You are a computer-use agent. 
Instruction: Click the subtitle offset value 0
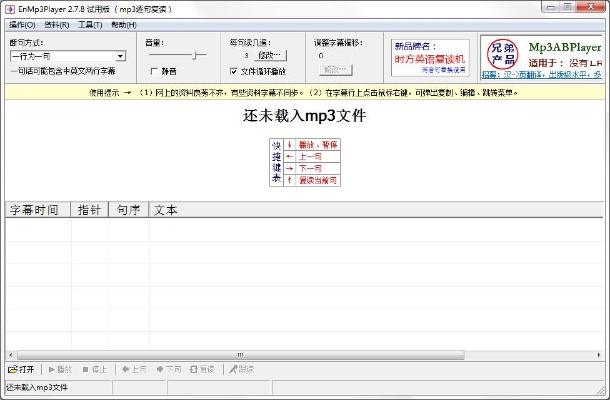click(321, 56)
